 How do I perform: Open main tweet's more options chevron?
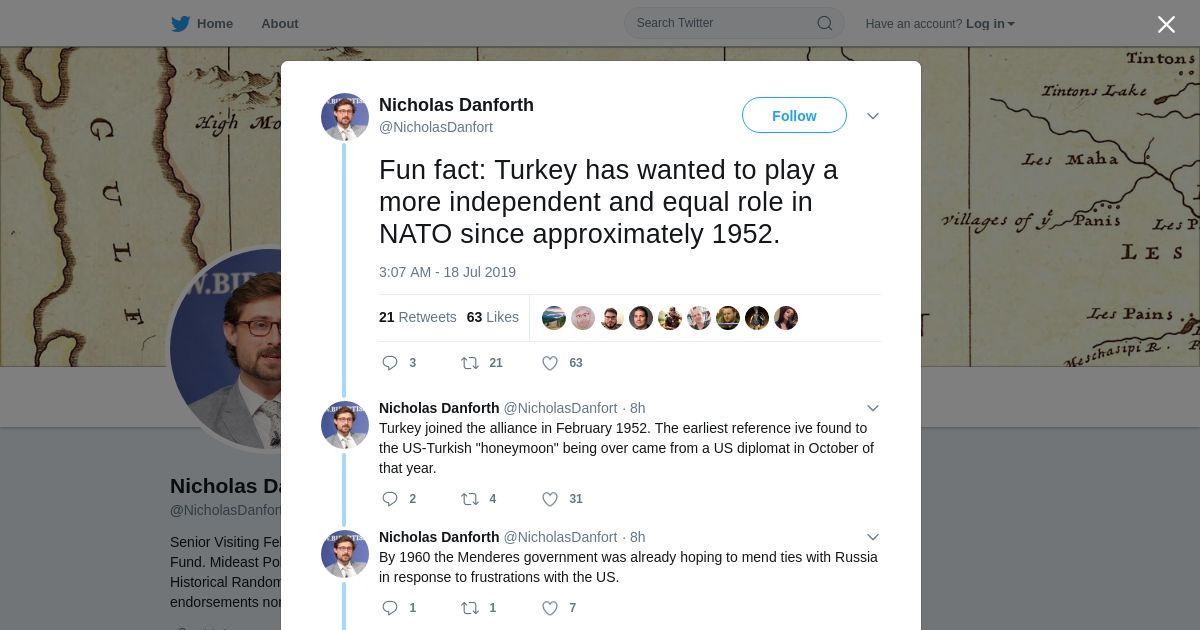click(873, 116)
